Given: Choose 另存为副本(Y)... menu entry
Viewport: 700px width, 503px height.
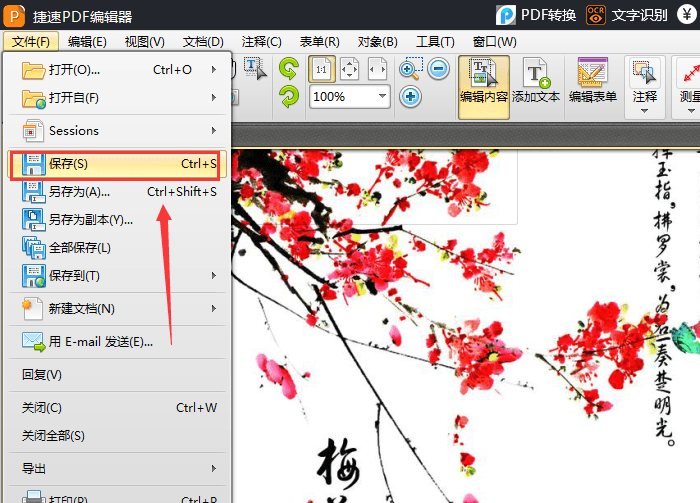Looking at the screenshot, I should tap(117, 220).
